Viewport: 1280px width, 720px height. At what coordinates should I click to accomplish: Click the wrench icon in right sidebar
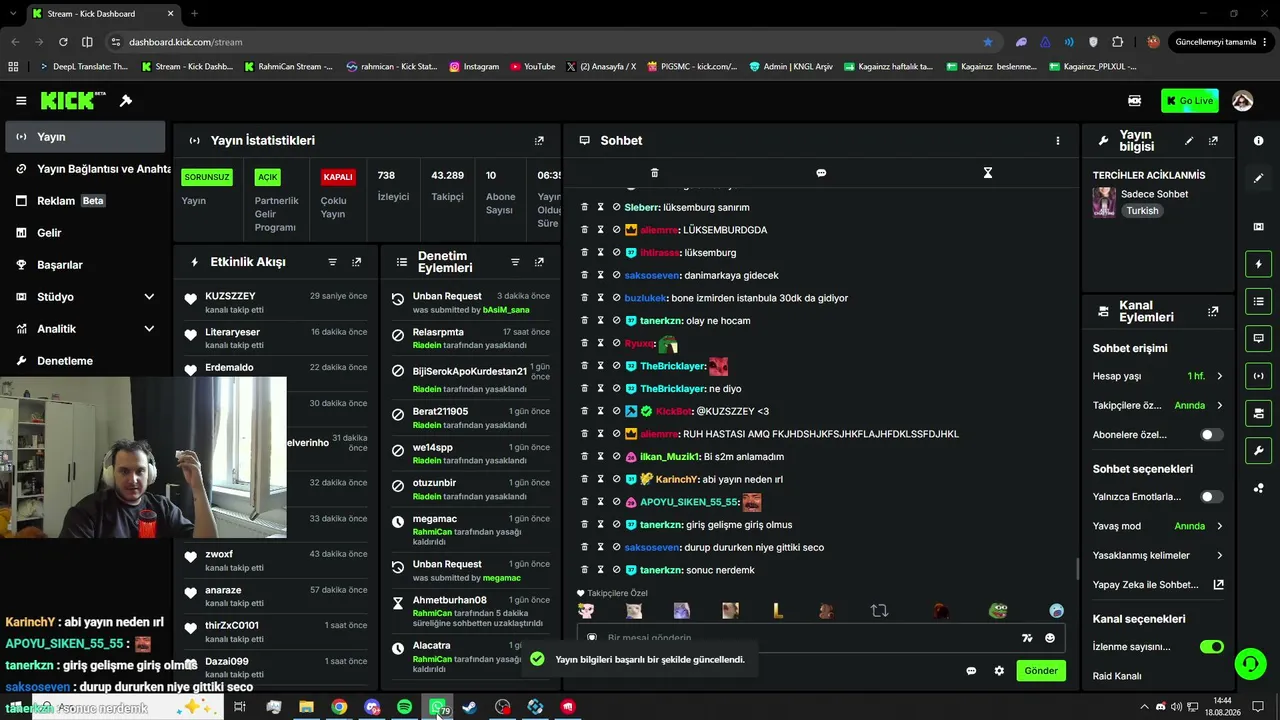coord(1258,450)
